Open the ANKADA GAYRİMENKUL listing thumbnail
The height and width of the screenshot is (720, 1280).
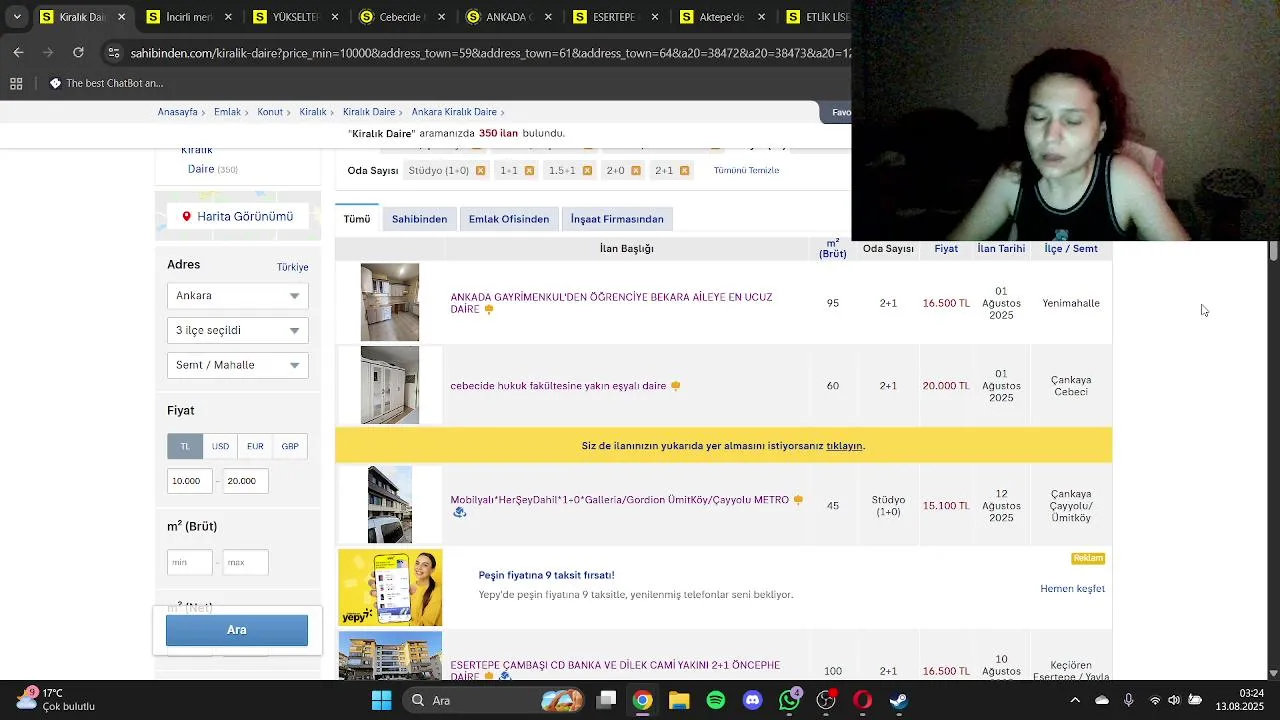coord(390,302)
